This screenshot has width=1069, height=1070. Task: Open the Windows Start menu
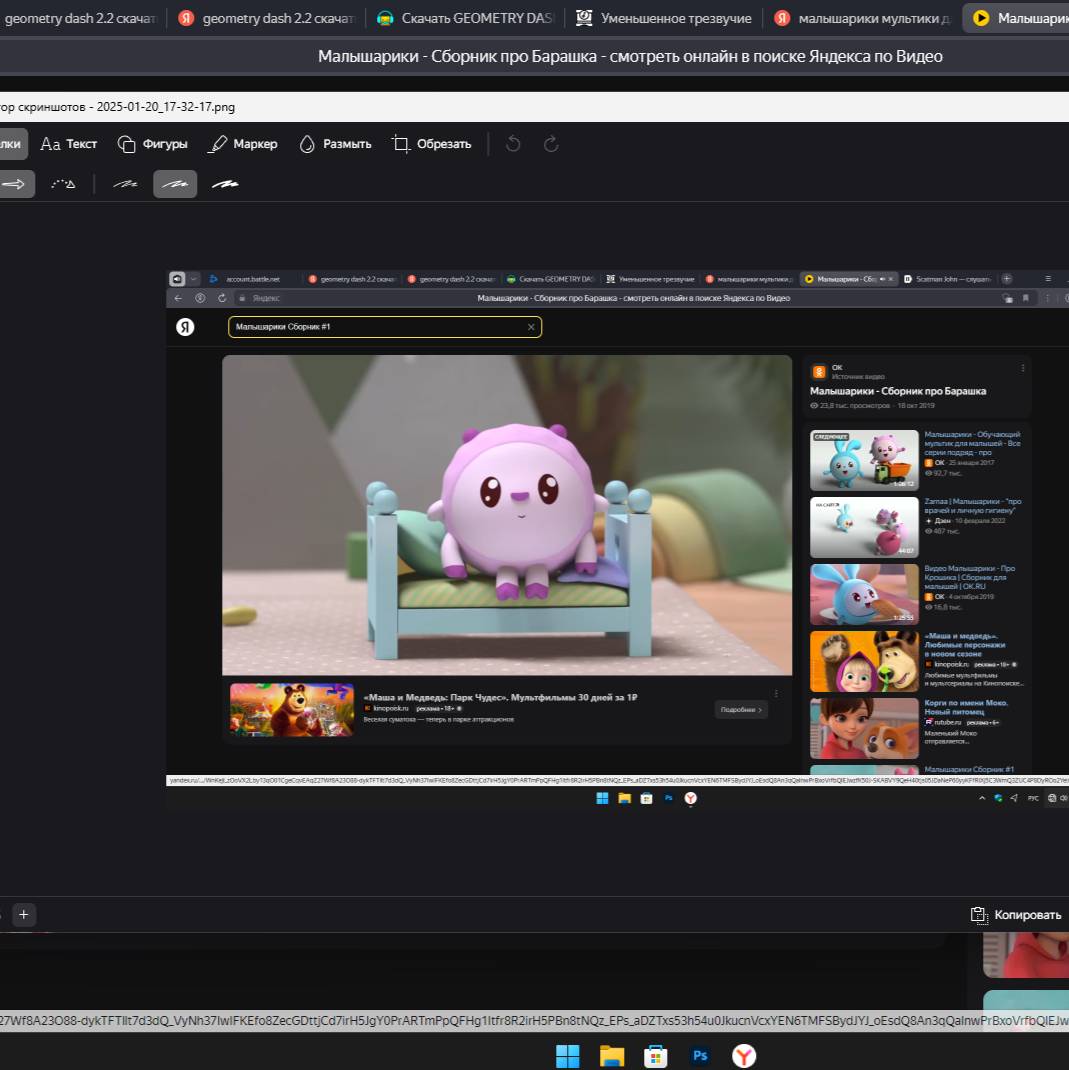point(568,1056)
